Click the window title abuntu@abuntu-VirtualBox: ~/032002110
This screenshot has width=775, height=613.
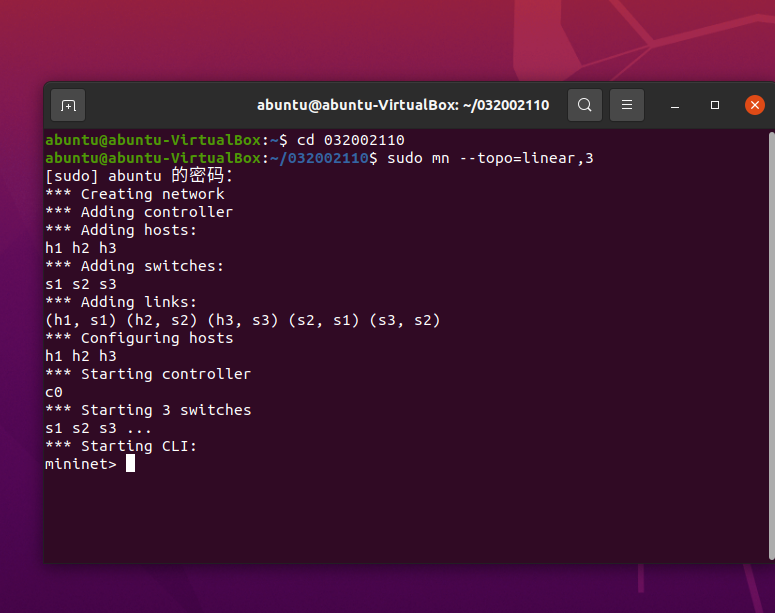(x=403, y=105)
